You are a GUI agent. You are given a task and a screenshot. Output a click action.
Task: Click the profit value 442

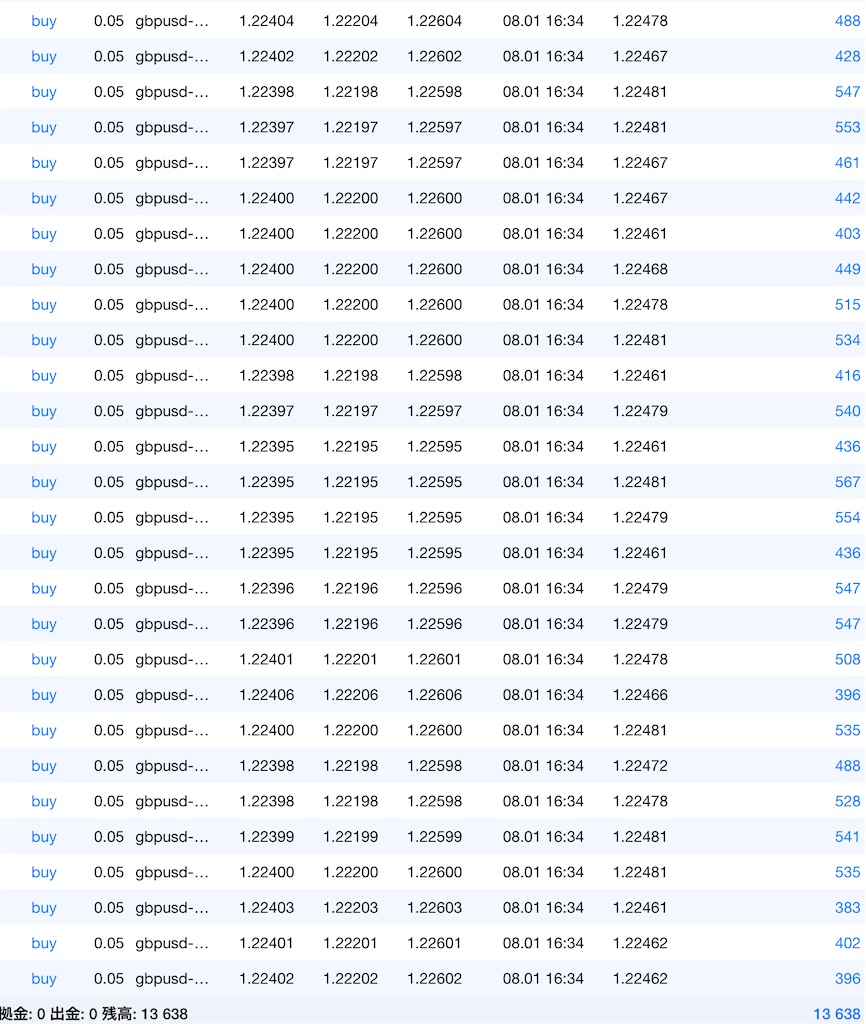[847, 198]
